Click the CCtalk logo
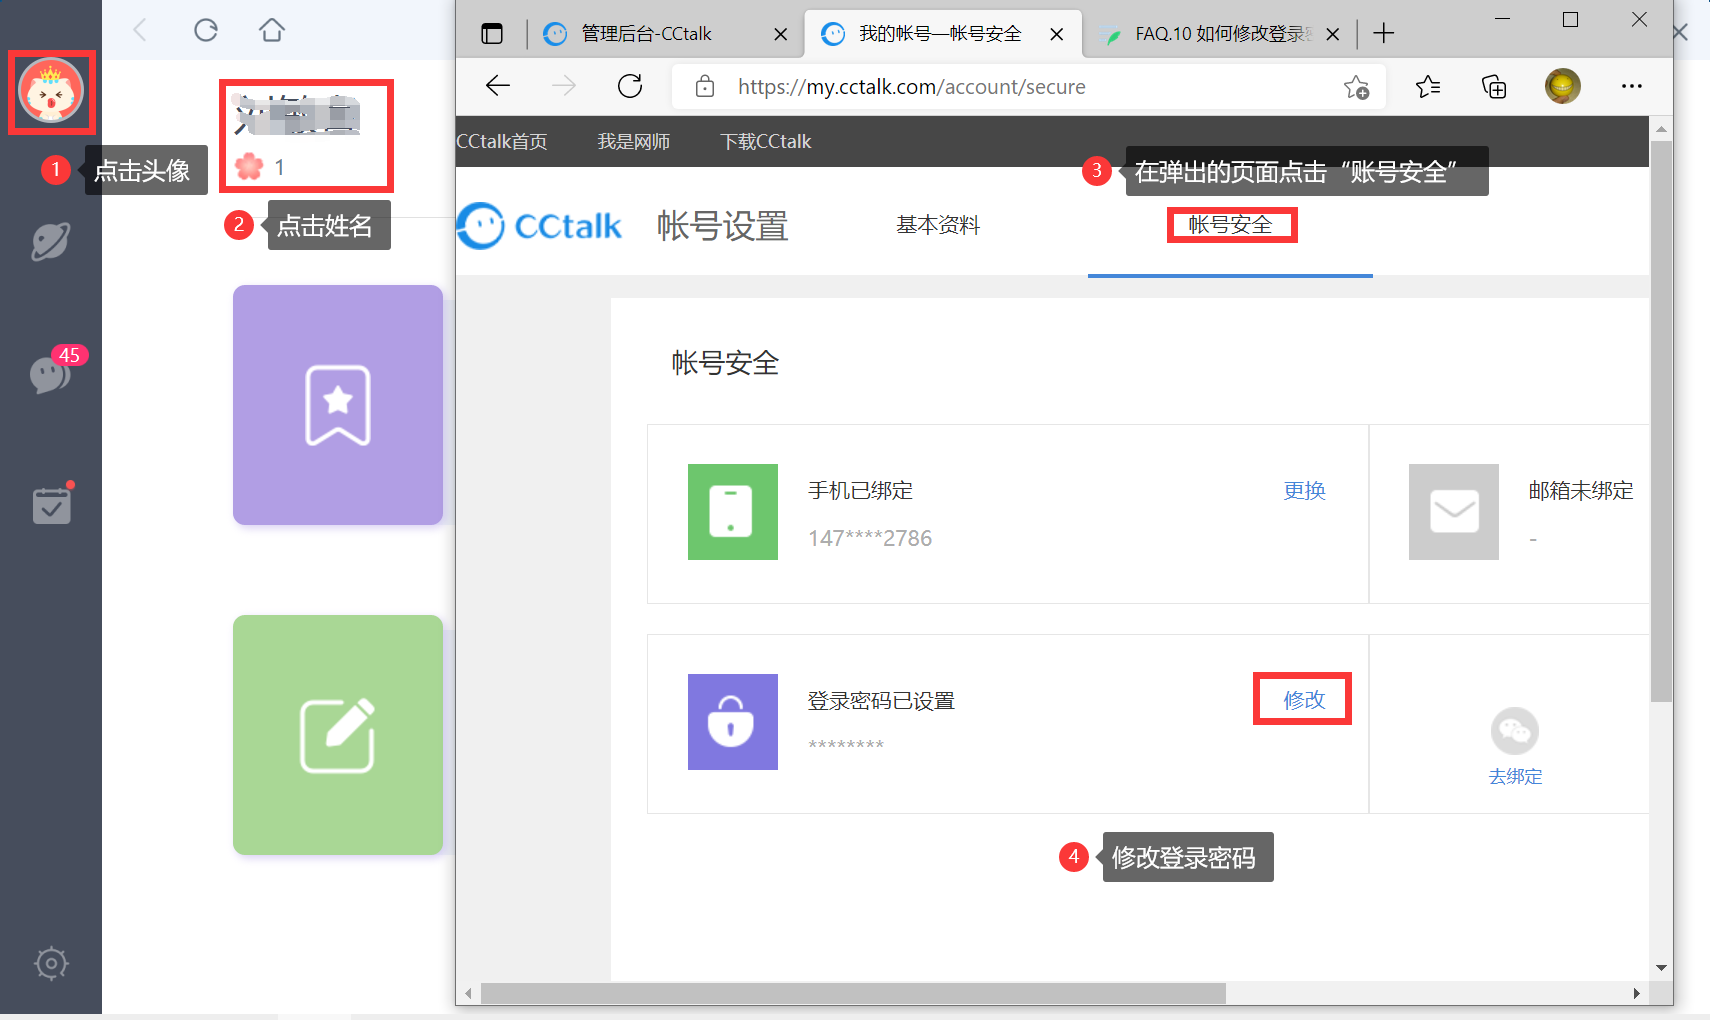Screen dimensions: 1710x1020 pyautogui.click(x=540, y=226)
